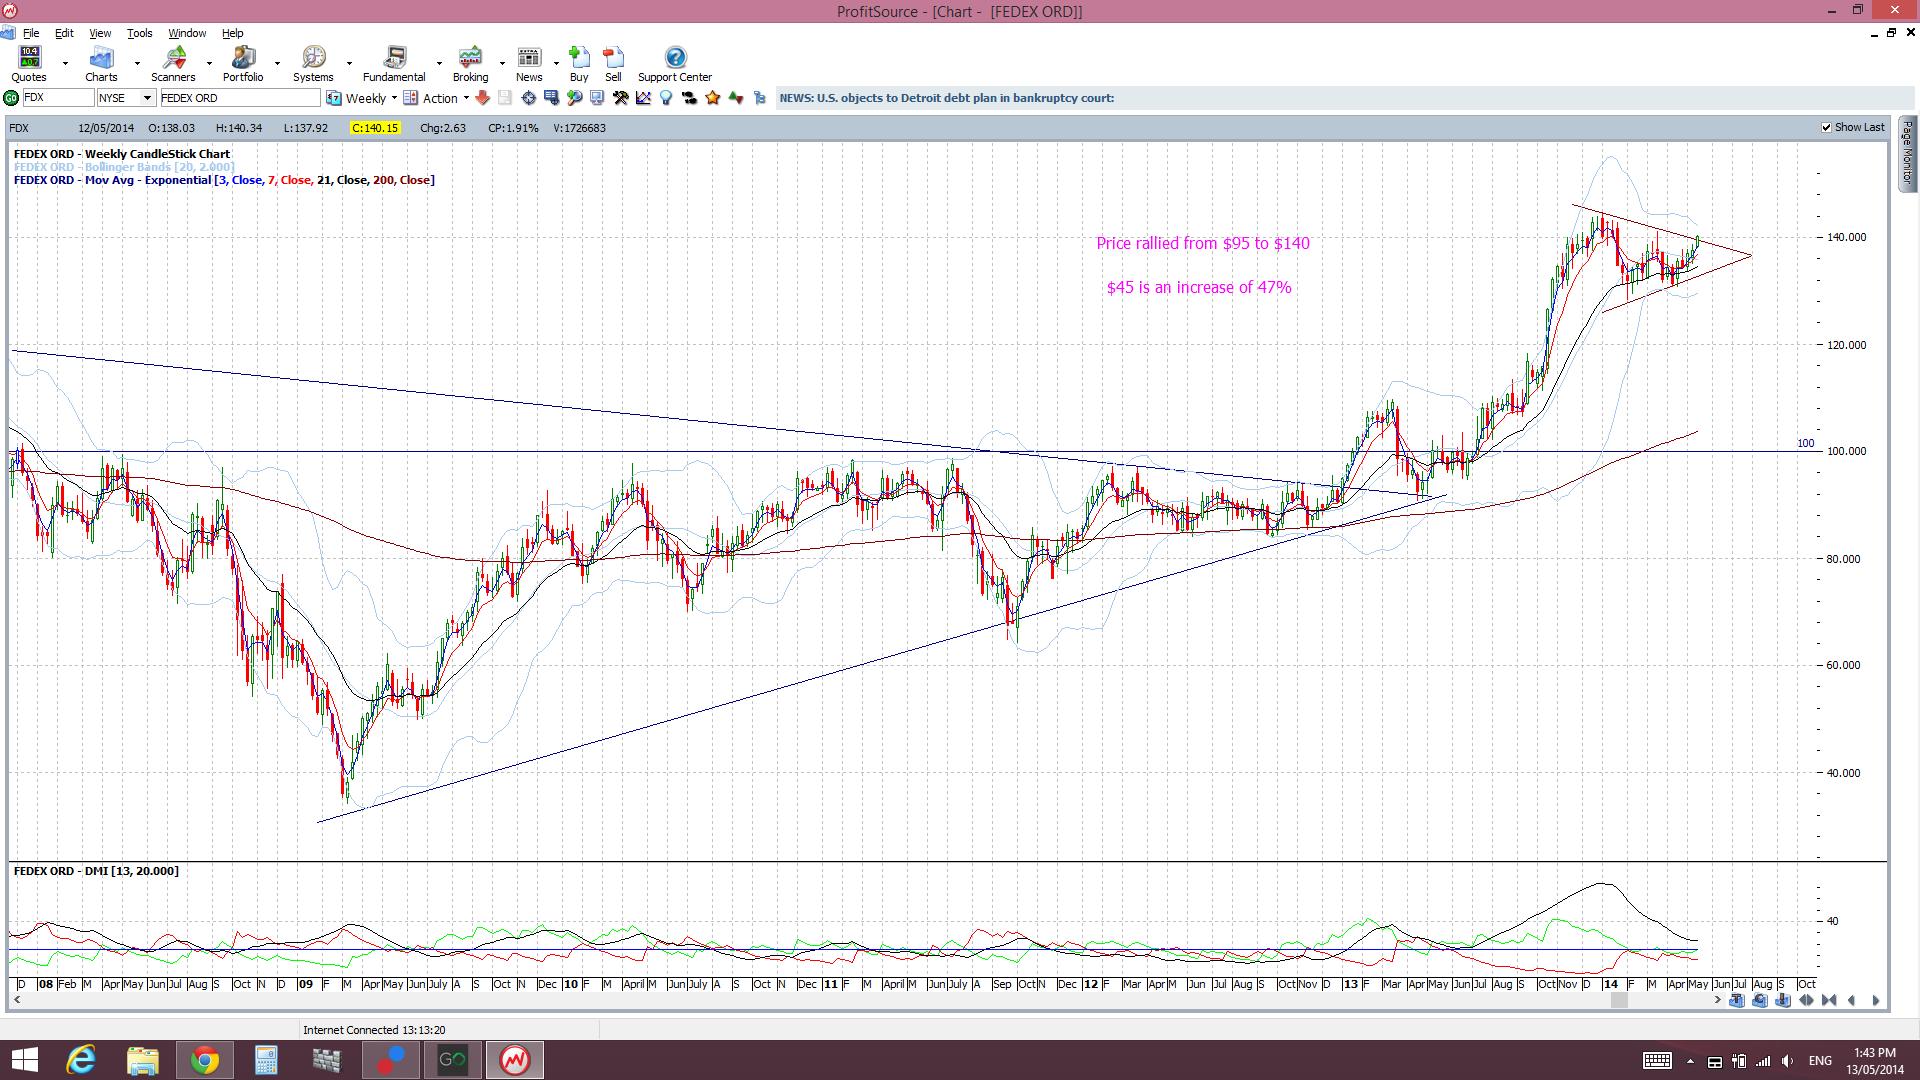
Task: Click the light bulb icon
Action: pos(665,98)
